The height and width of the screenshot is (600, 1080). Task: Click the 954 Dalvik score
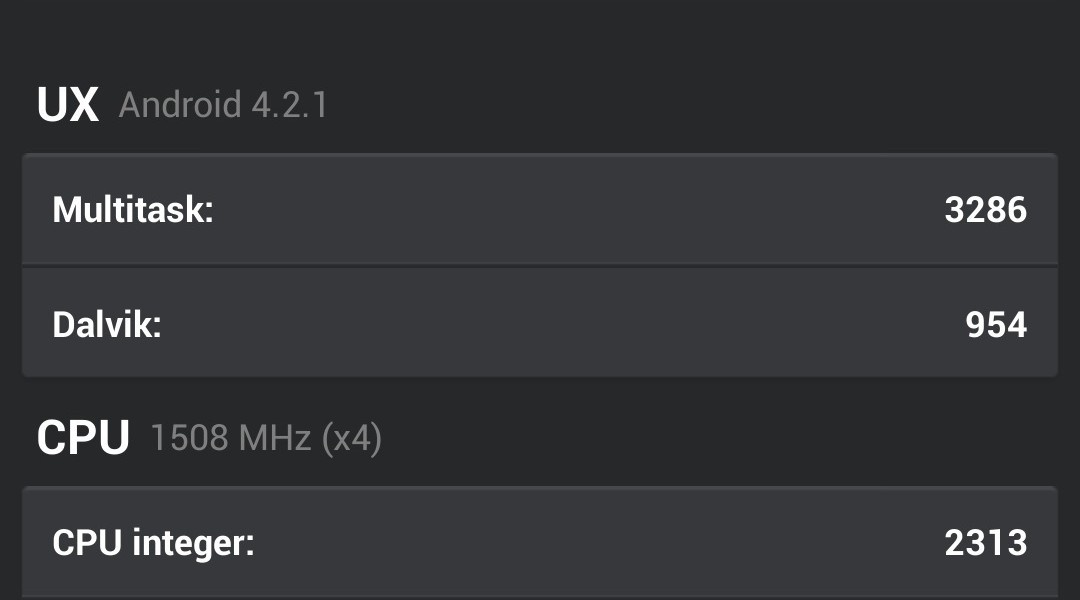click(996, 325)
